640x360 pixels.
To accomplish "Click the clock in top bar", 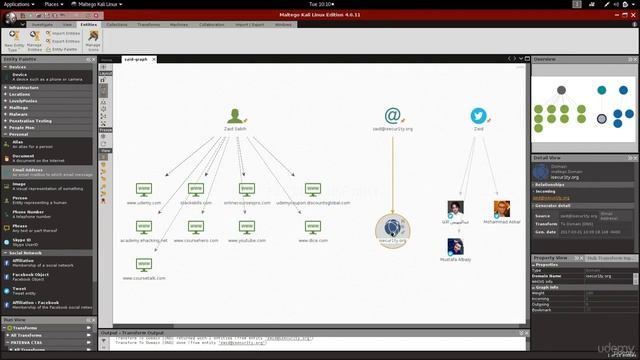I will click(322, 4).
